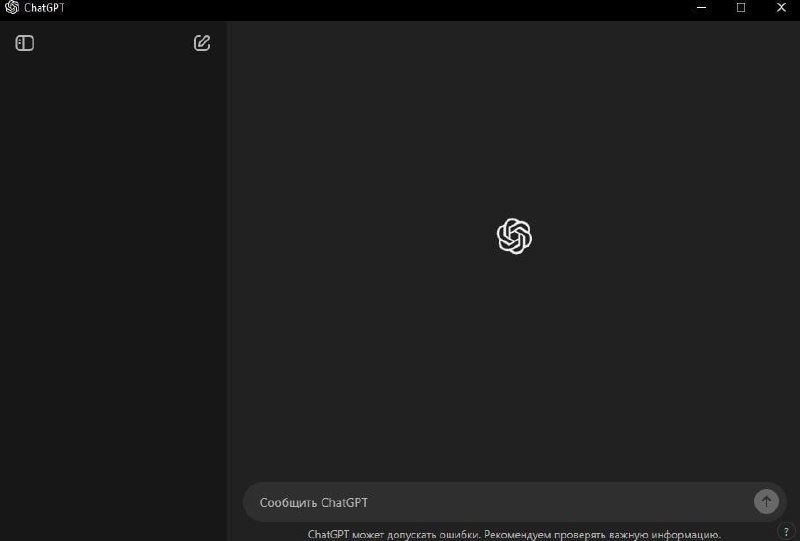Maximize the ChatGPT window
The height and width of the screenshot is (541, 800).
741,8
